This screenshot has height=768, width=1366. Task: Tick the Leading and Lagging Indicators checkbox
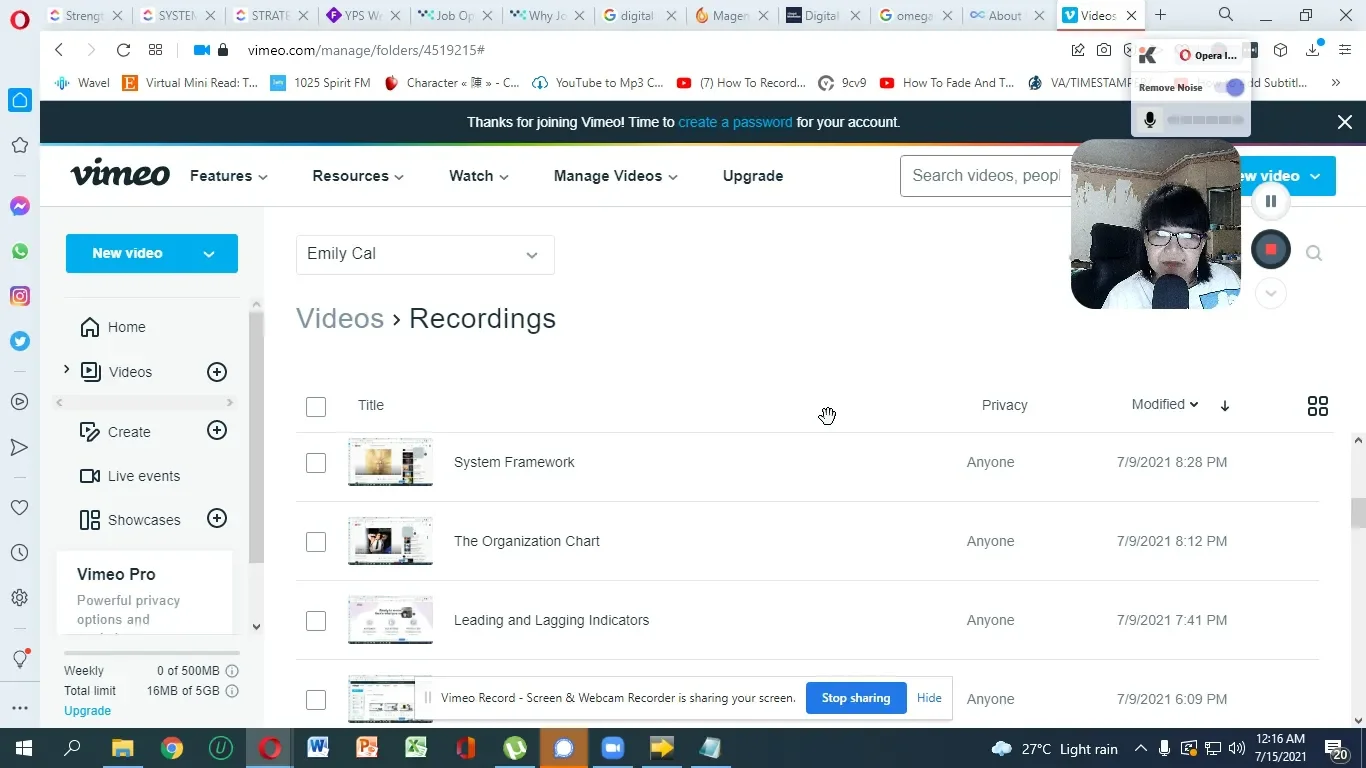click(316, 621)
